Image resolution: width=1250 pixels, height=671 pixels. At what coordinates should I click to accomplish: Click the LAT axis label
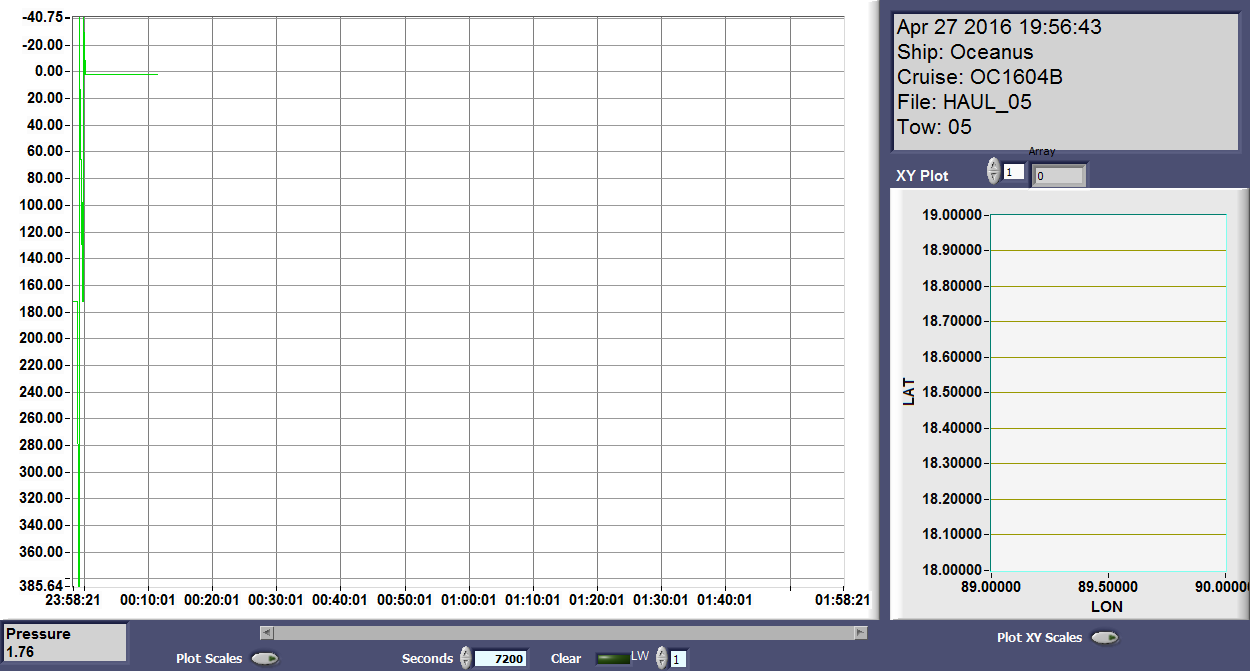coord(909,391)
